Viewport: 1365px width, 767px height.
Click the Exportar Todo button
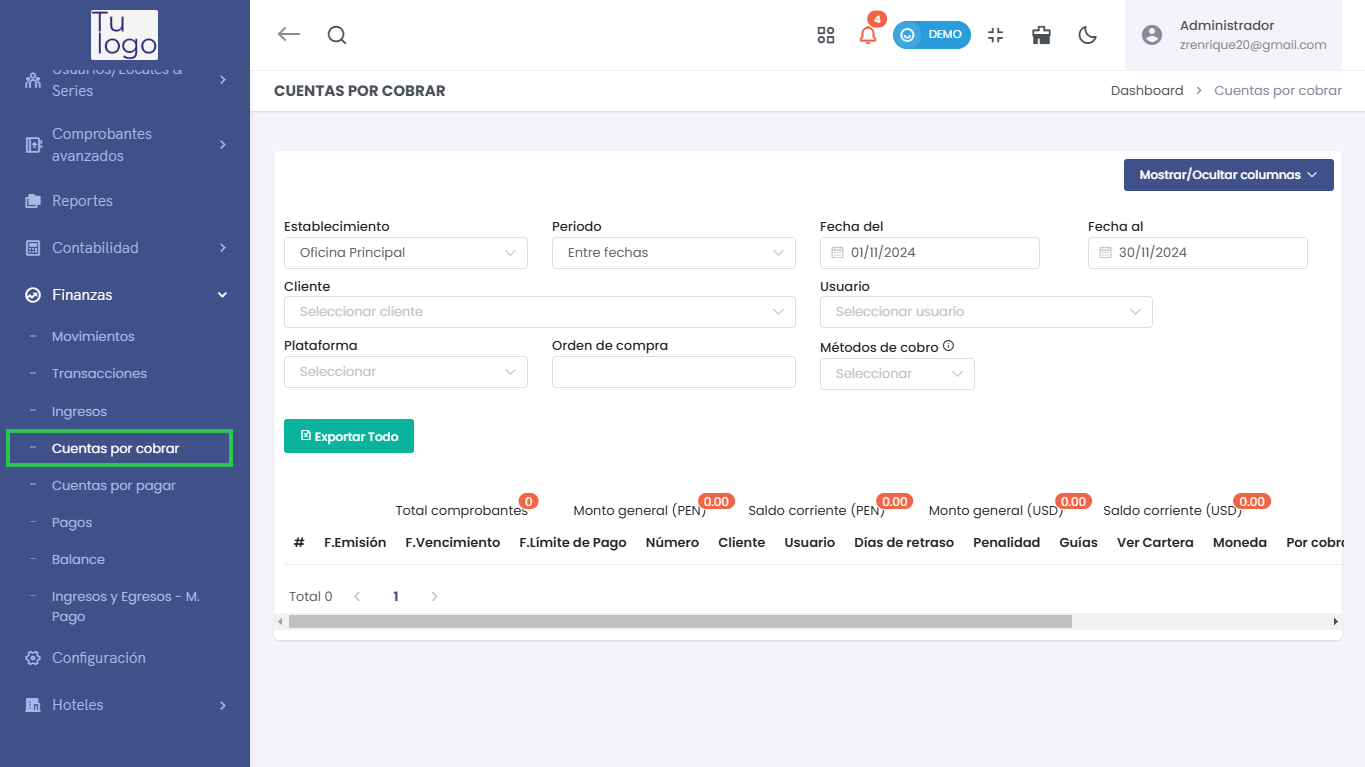[349, 437]
